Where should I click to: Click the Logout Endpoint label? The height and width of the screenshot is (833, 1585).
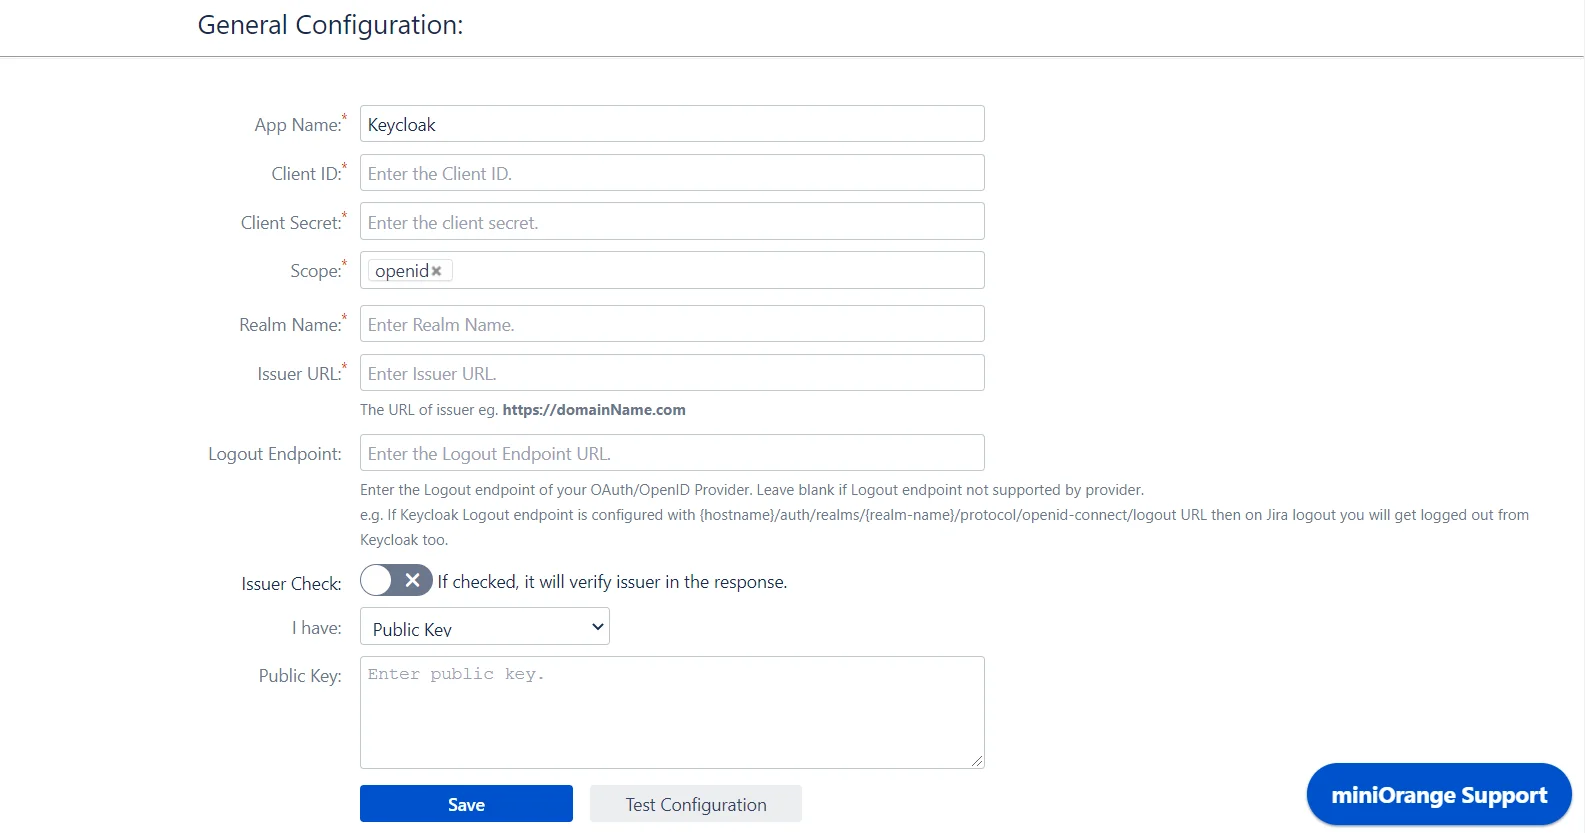[274, 454]
